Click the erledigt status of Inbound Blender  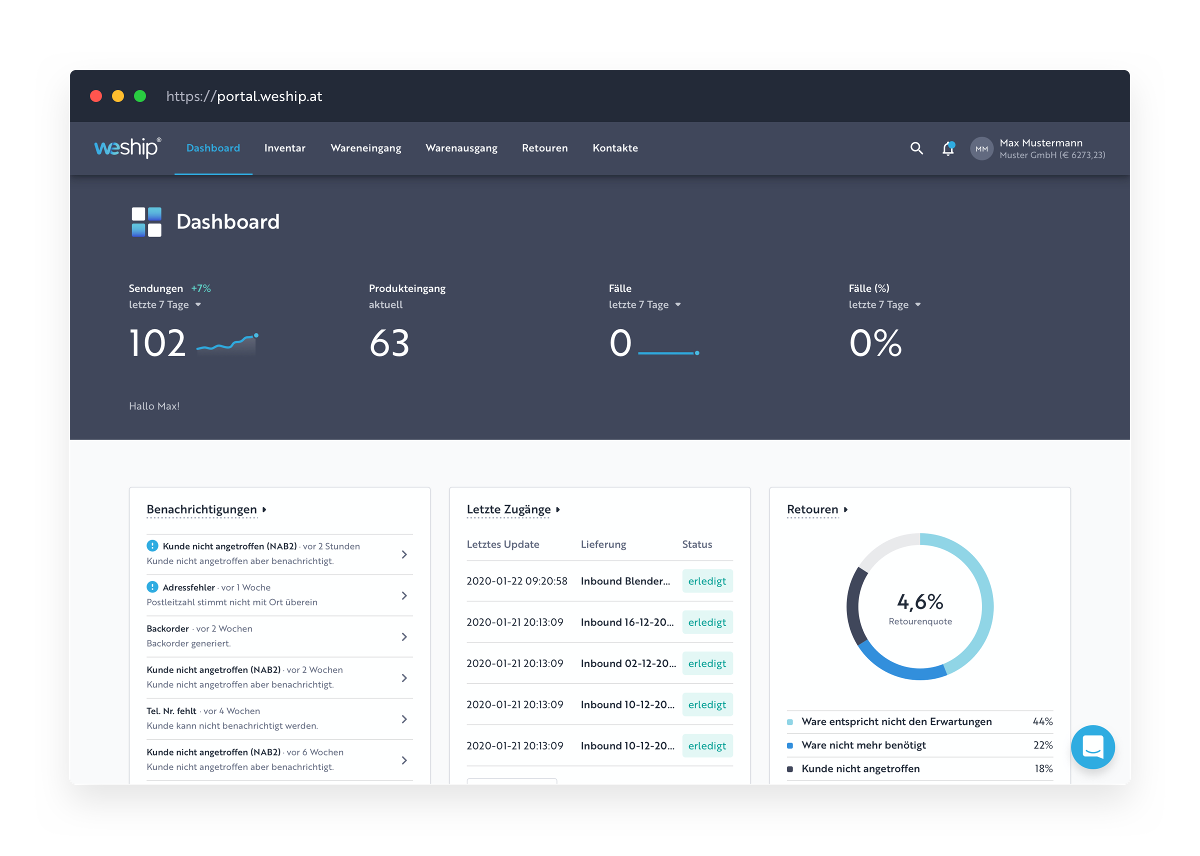coord(707,581)
